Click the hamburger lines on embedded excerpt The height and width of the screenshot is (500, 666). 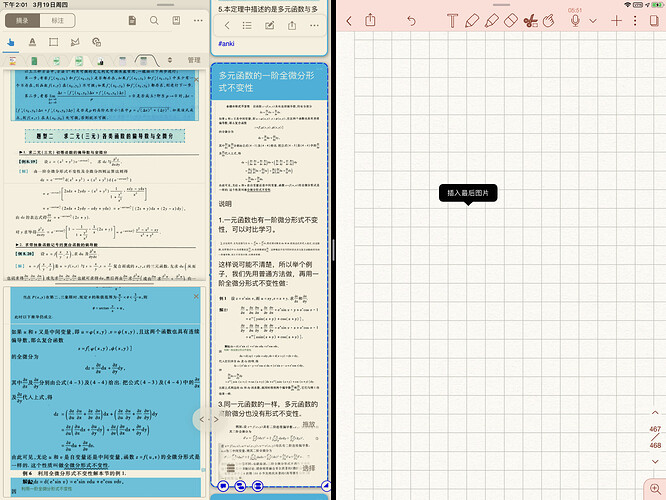[231, 468]
